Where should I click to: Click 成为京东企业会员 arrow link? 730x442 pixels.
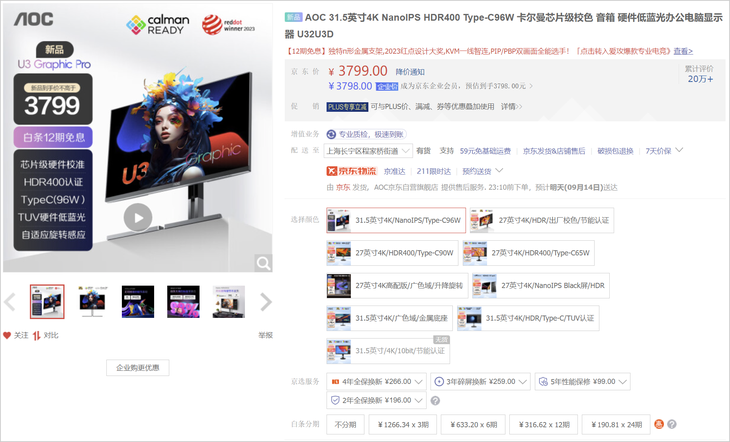[x=466, y=86]
